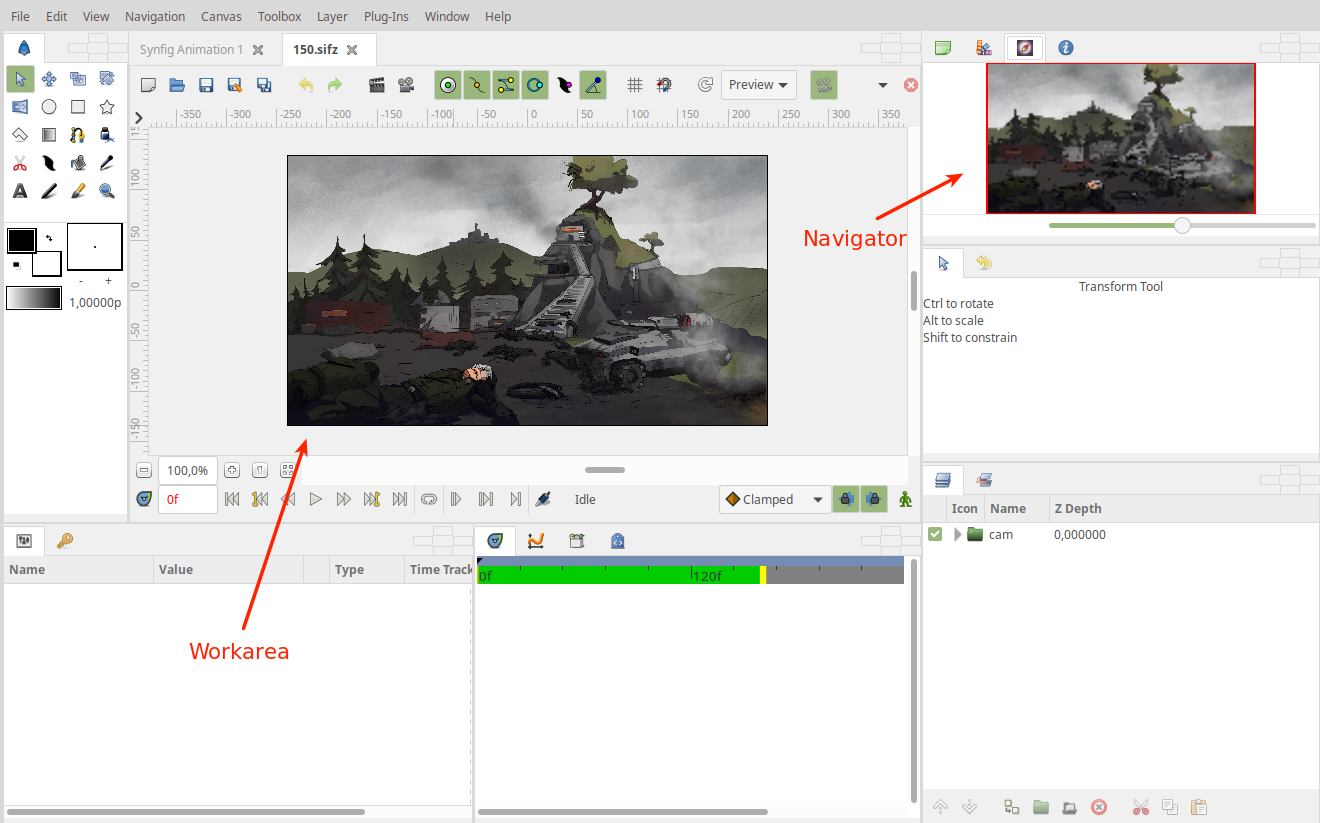
Task: Expand the cam layer group
Action: tap(957, 534)
